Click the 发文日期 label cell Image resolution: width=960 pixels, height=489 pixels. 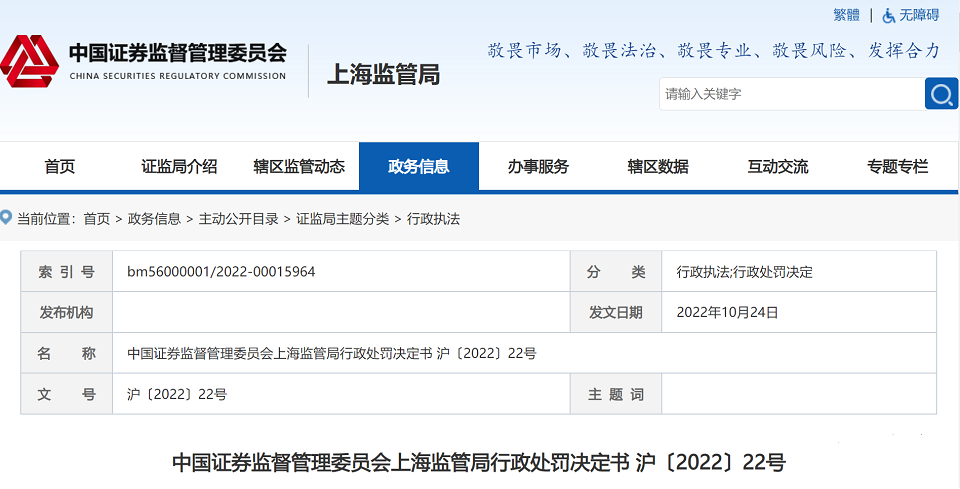[616, 312]
